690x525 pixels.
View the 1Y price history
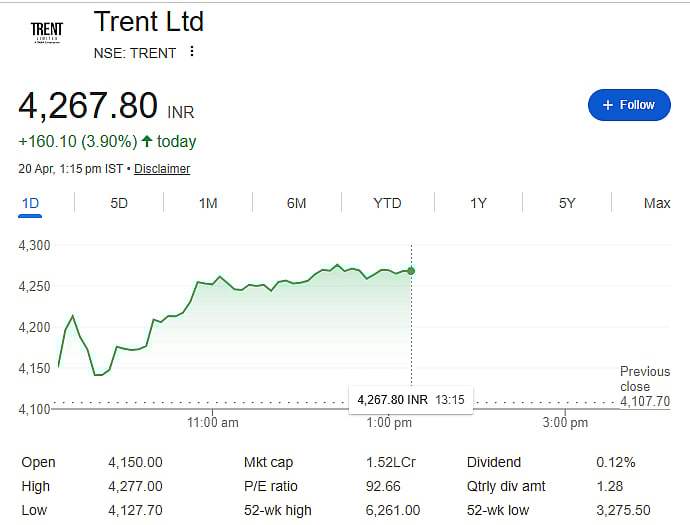point(478,203)
